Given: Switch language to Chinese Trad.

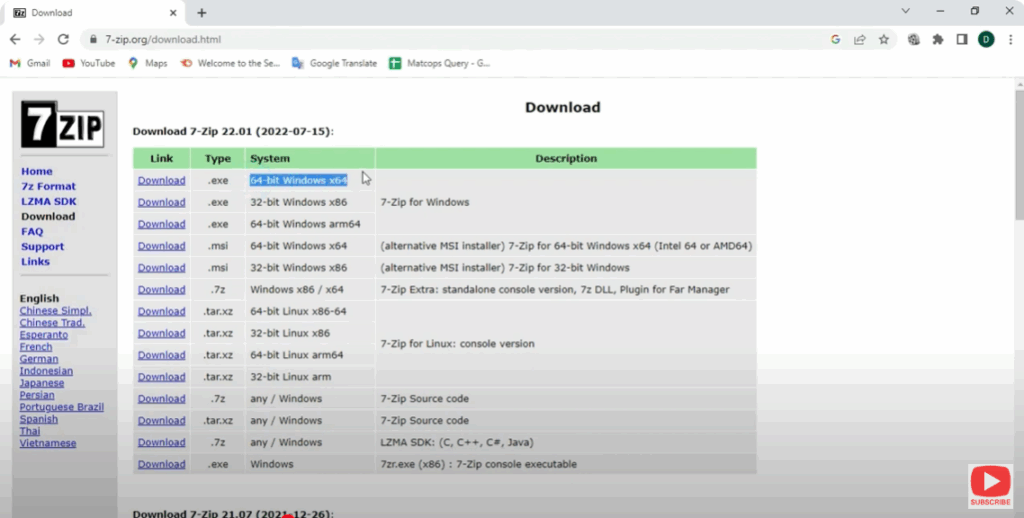Looking at the screenshot, I should (52, 323).
